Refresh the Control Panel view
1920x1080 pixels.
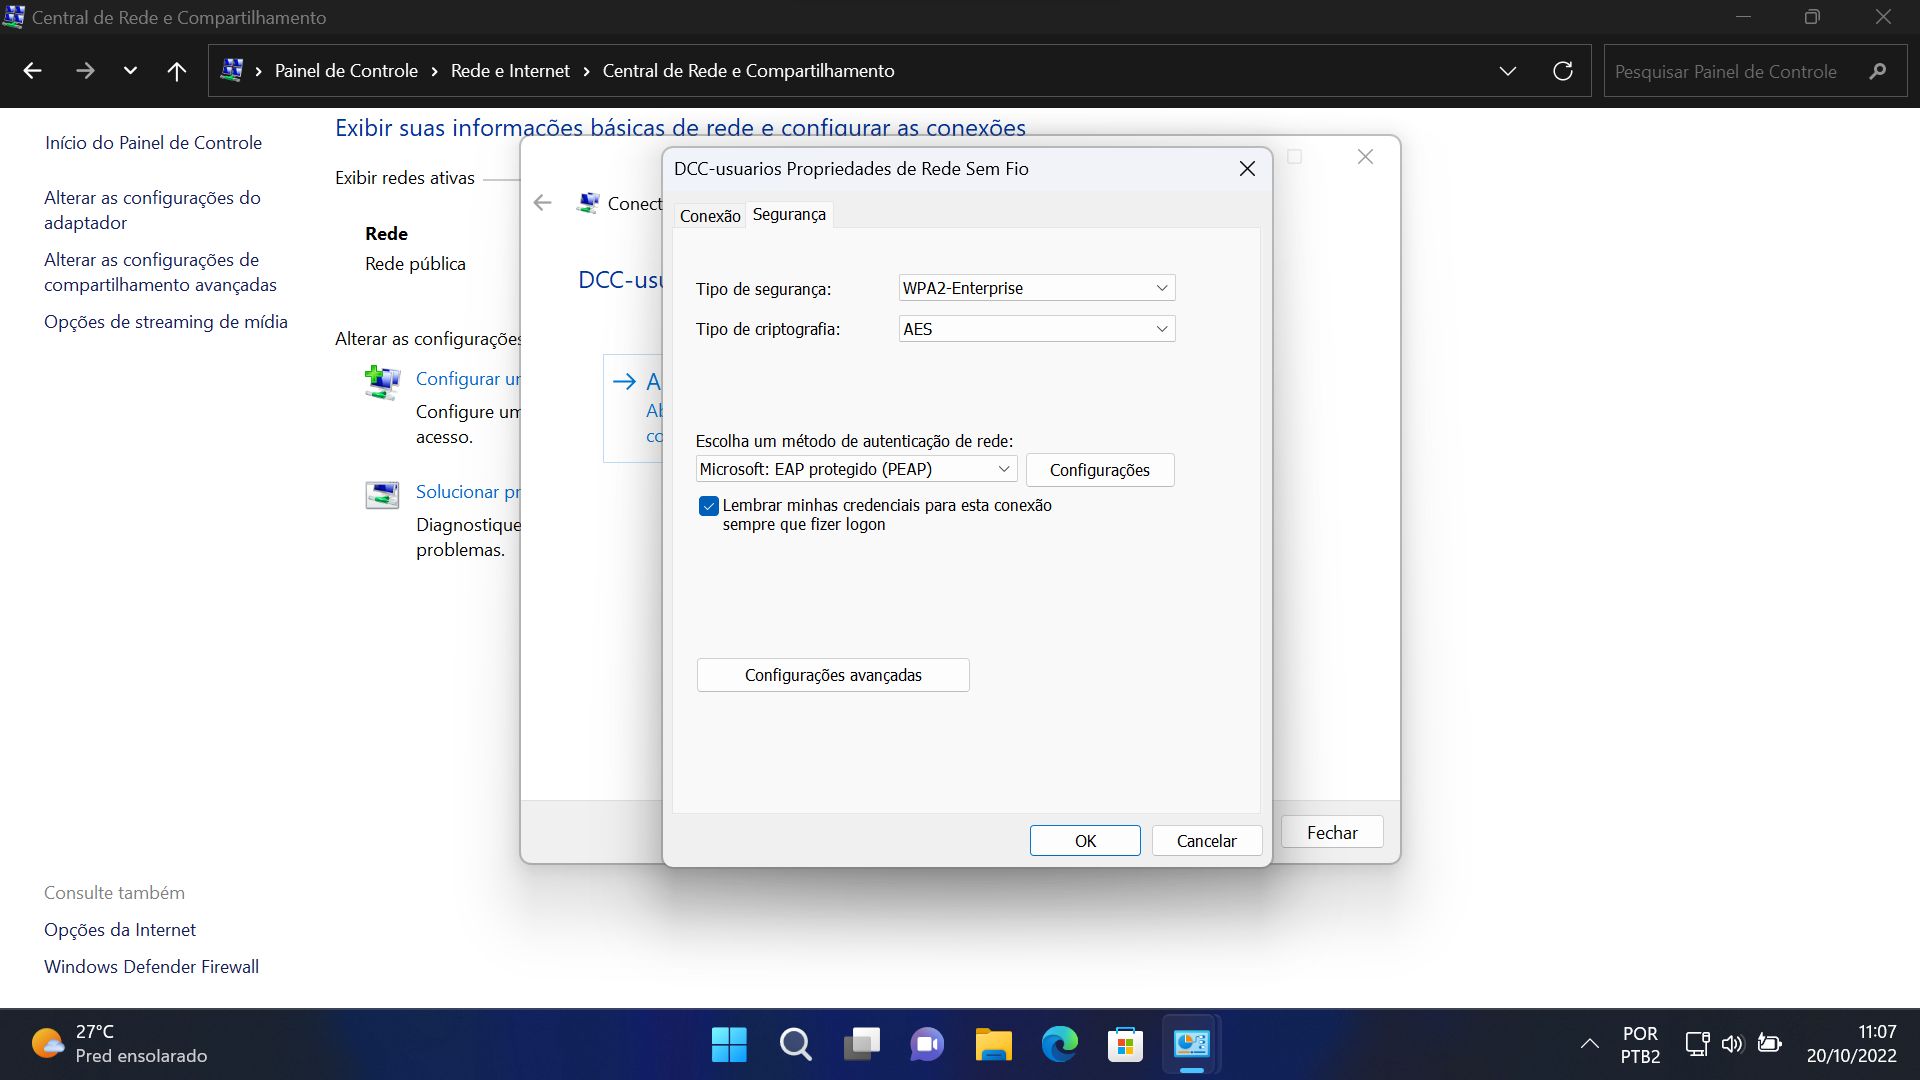(1563, 71)
